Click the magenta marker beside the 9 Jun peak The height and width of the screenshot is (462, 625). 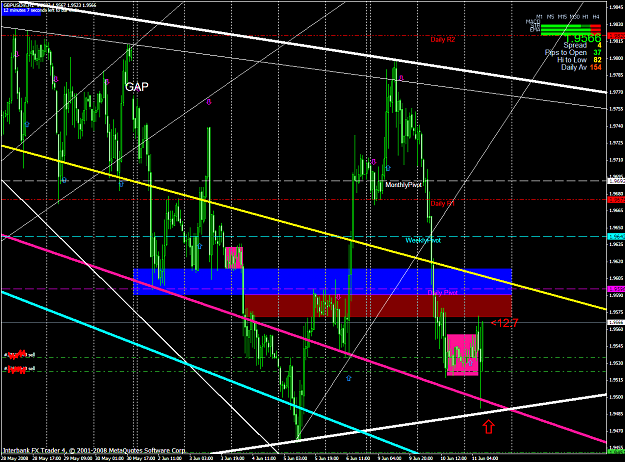pos(401,78)
